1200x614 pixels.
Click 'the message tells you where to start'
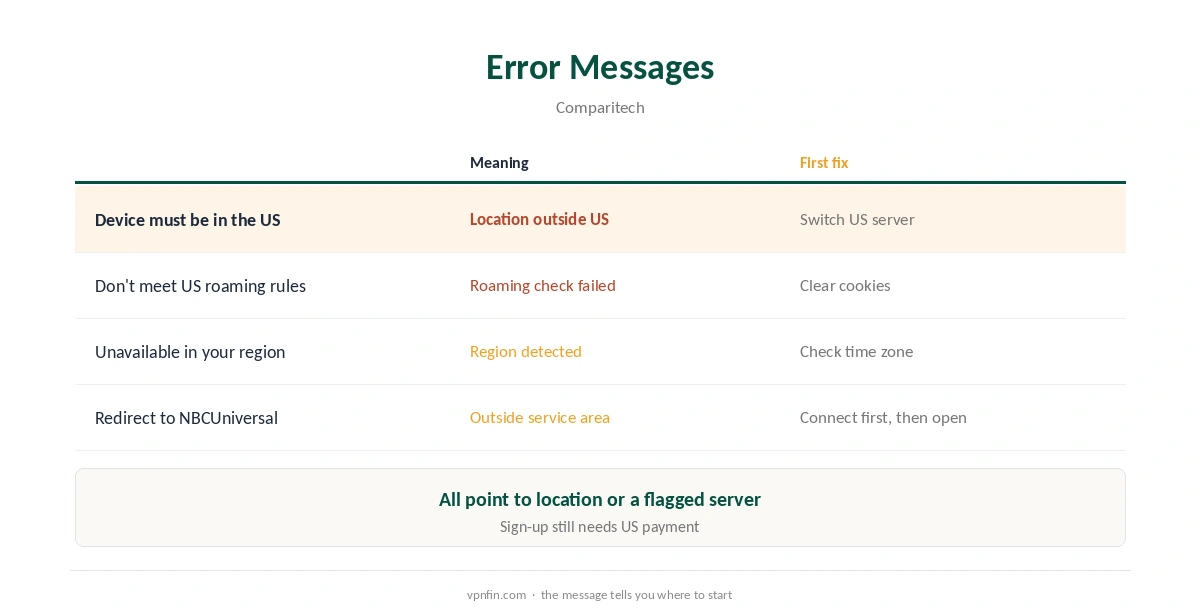pyautogui.click(x=636, y=594)
